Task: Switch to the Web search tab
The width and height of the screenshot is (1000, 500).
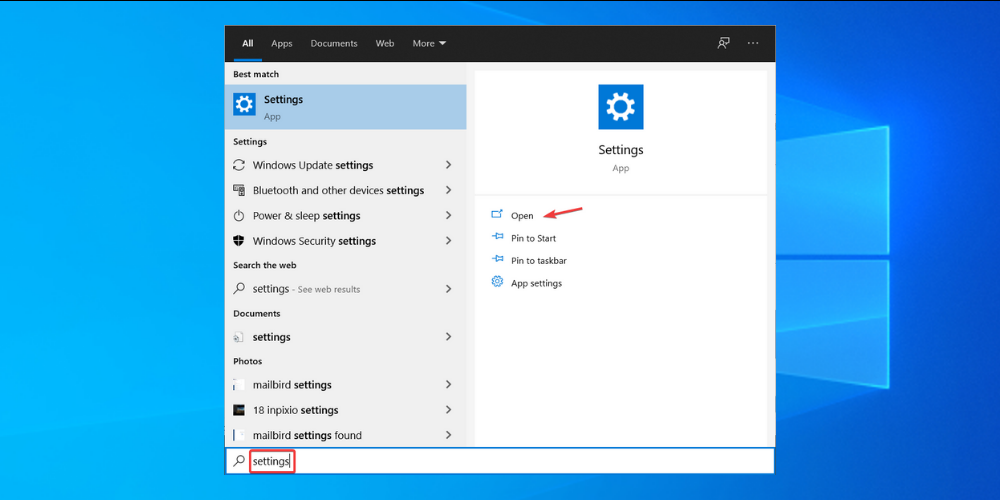Action: coord(385,43)
